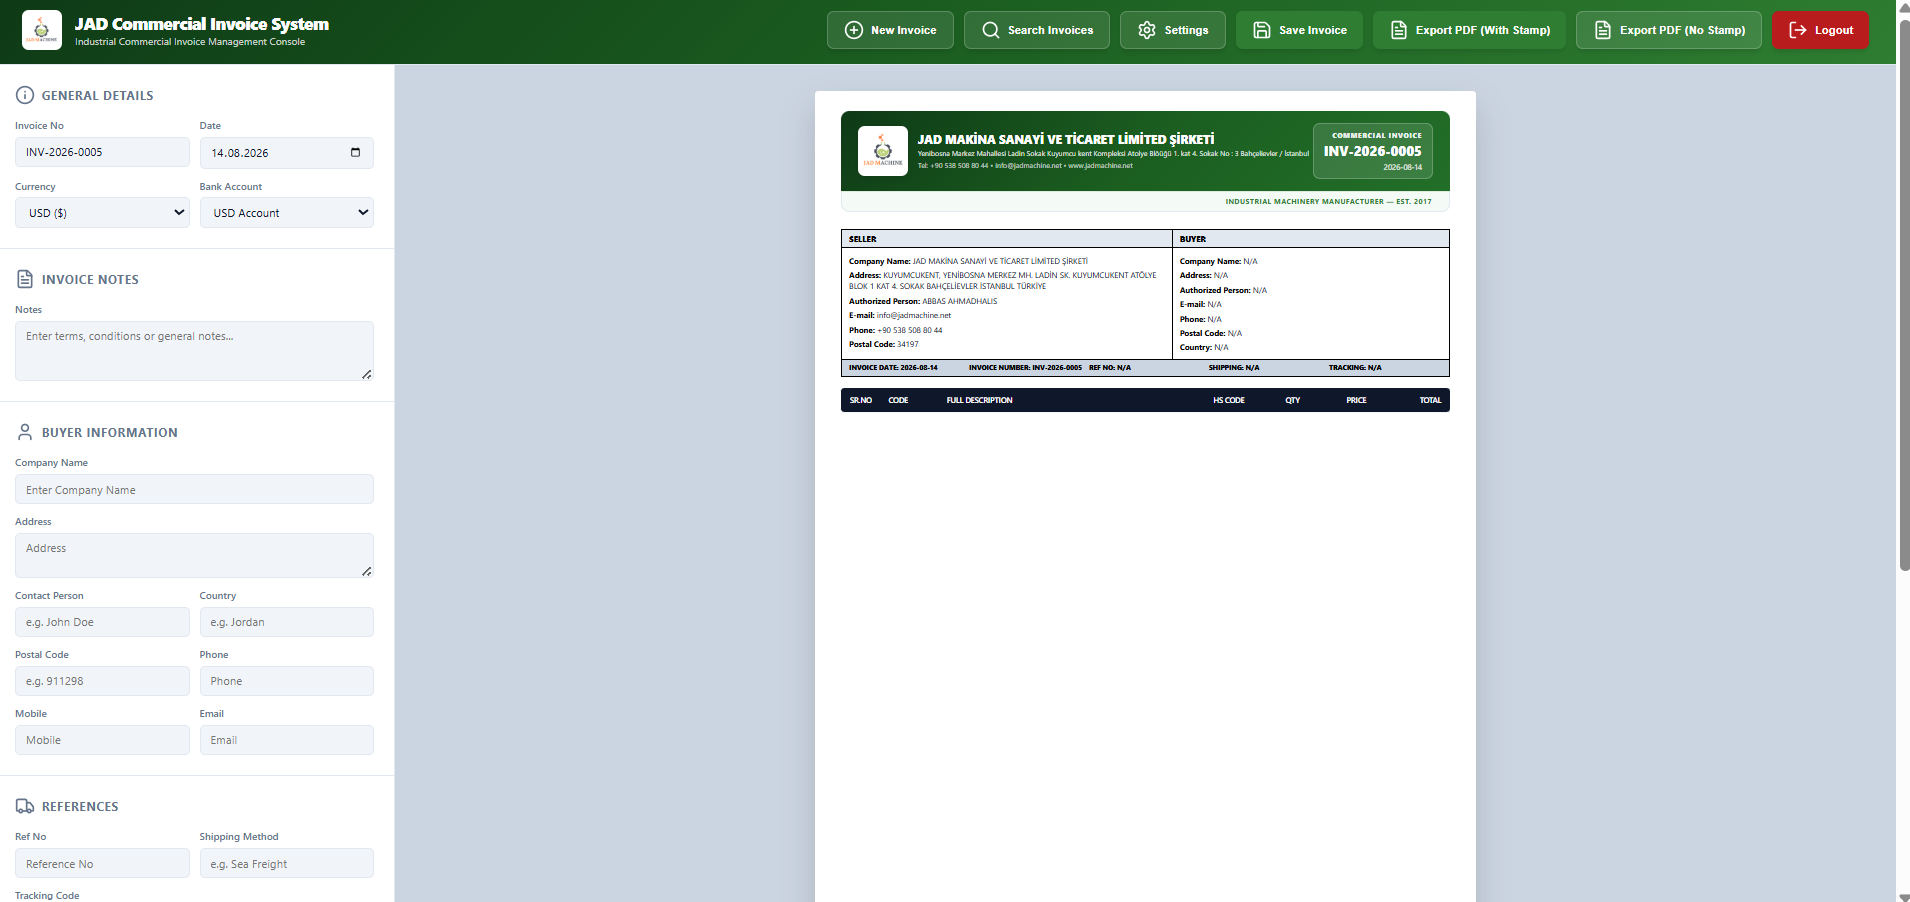The width and height of the screenshot is (1910, 902).
Task: Click the FULL DESCRIPTION column header
Action: (980, 400)
